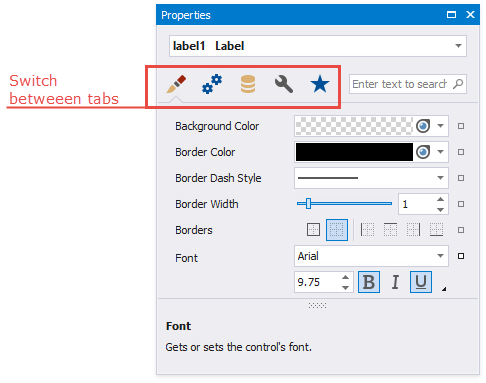Increase the font size with the up arrow
This screenshot has width=486, height=383.
(346, 277)
